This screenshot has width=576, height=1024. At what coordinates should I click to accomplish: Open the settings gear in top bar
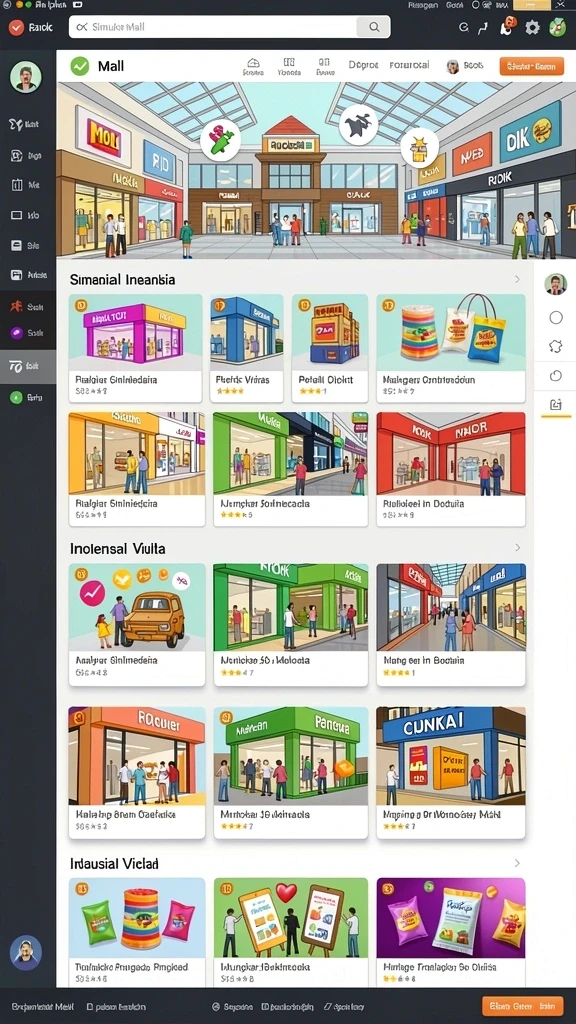(532, 27)
